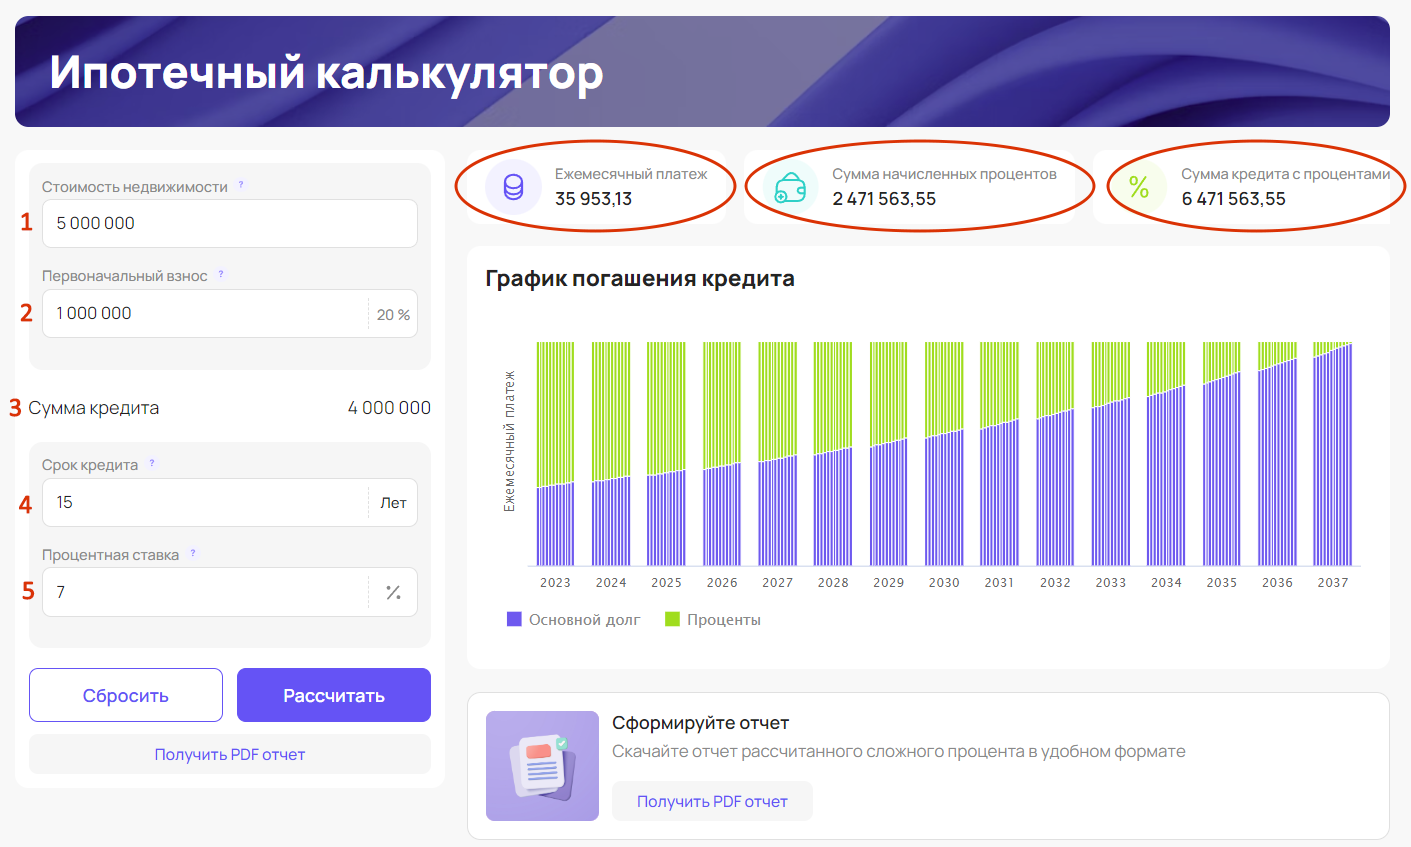Click the coins icon beside monthly payment

pyautogui.click(x=513, y=187)
